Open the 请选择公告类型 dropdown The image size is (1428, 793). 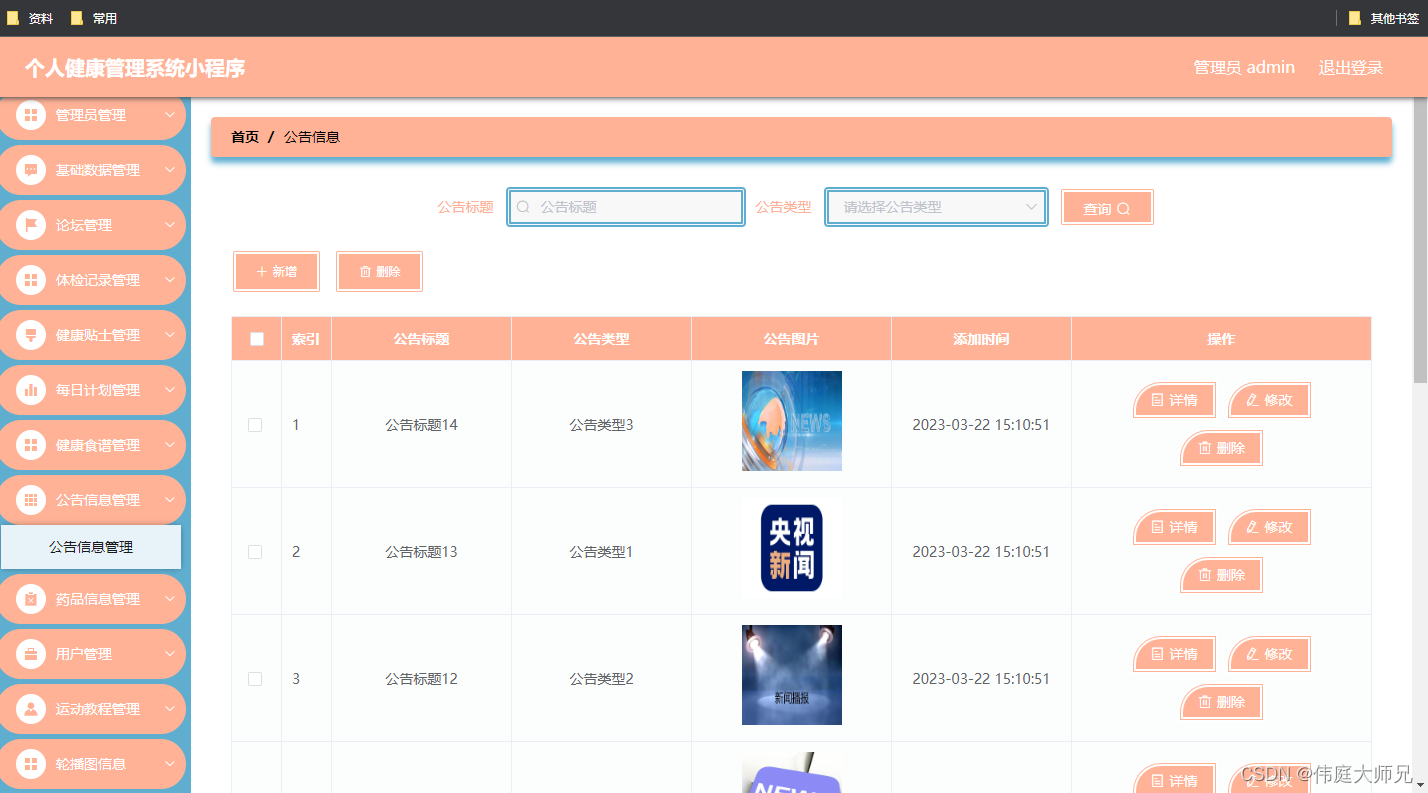[x=935, y=207]
